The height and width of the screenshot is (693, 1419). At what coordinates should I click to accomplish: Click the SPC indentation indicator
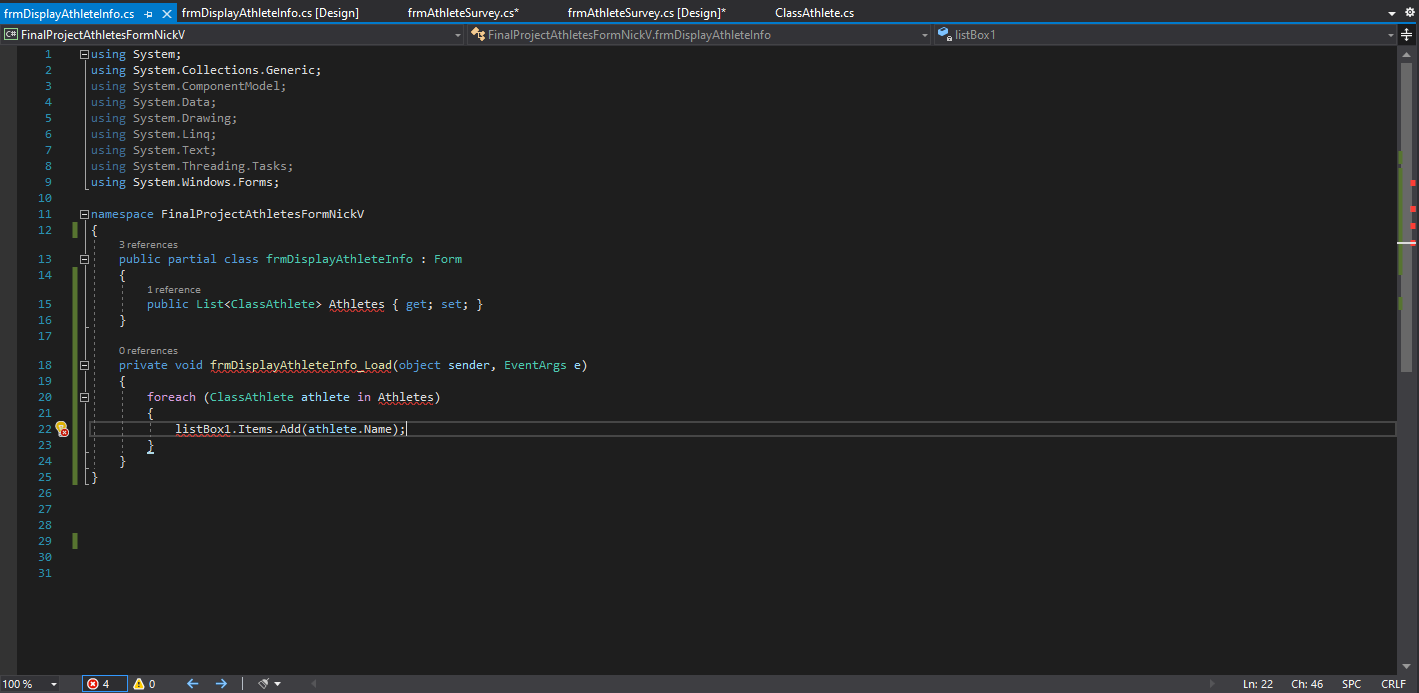point(1351,684)
